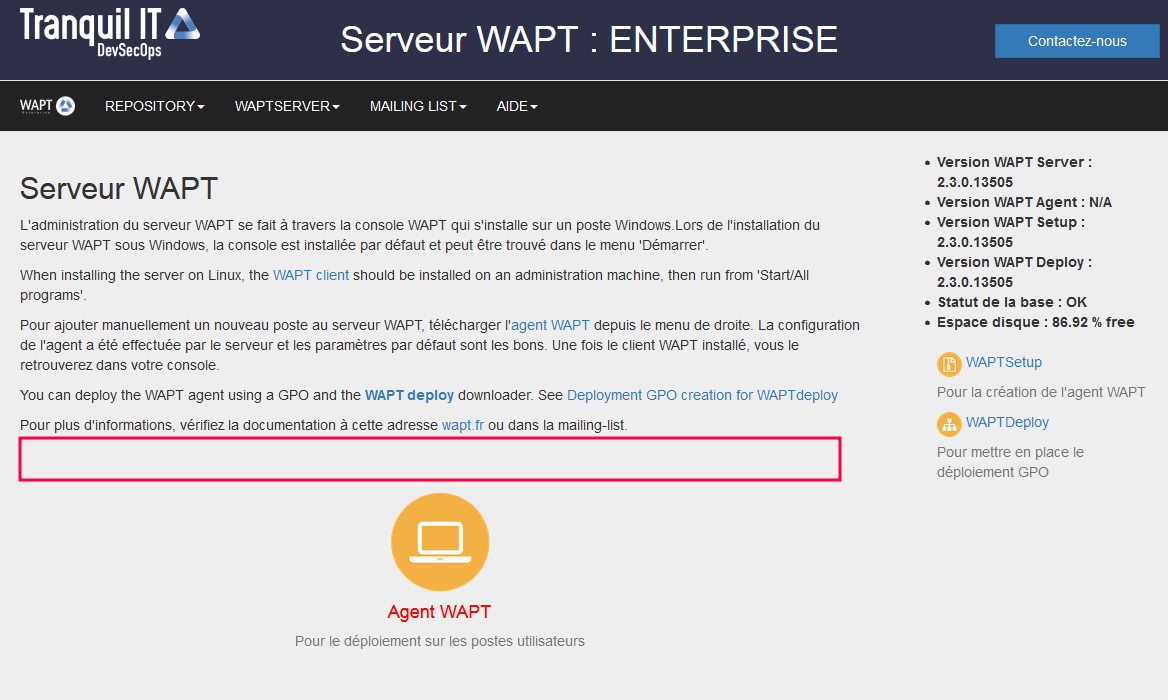Click the WAPT logo in navigation bar
Viewport: 1168px width, 700px height.
48,106
